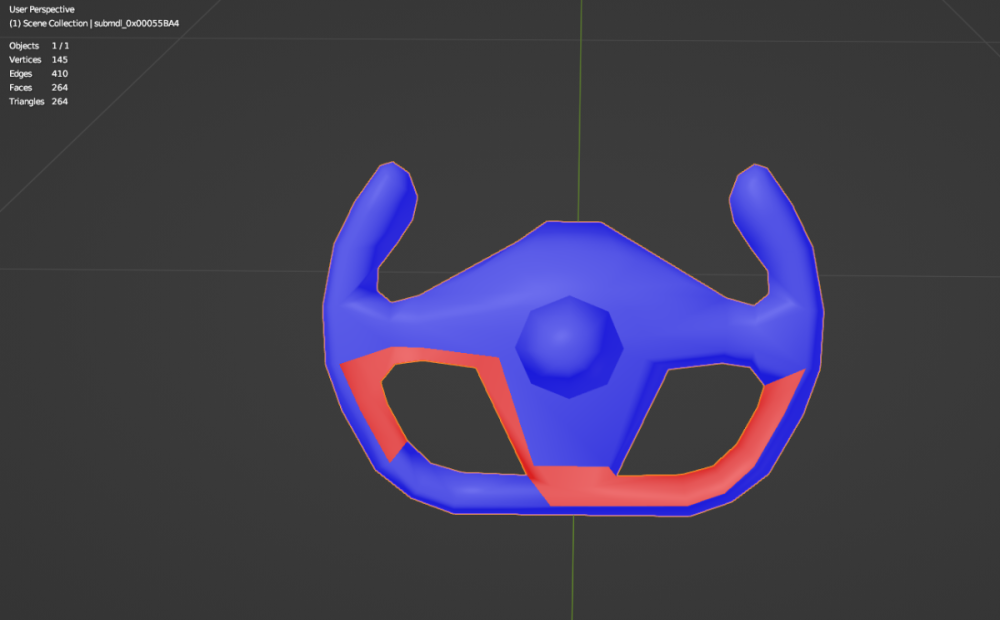Click the 'User Perspective' overlay text
Screen dimensions: 1000x620
pos(41,10)
